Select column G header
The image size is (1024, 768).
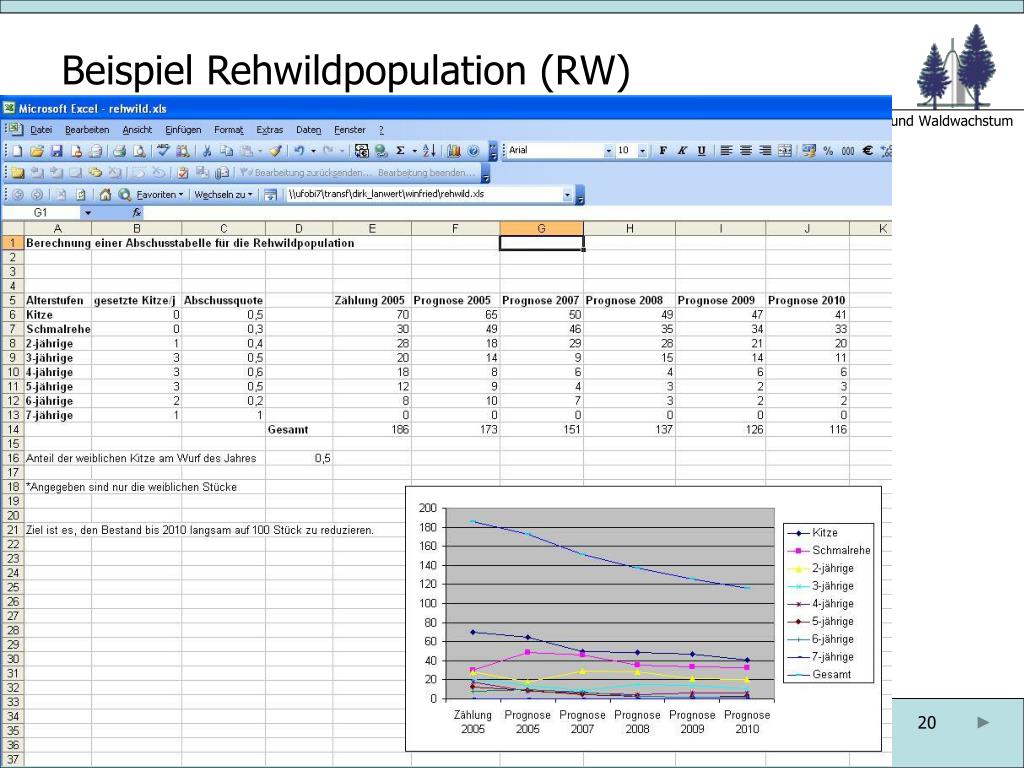point(541,229)
